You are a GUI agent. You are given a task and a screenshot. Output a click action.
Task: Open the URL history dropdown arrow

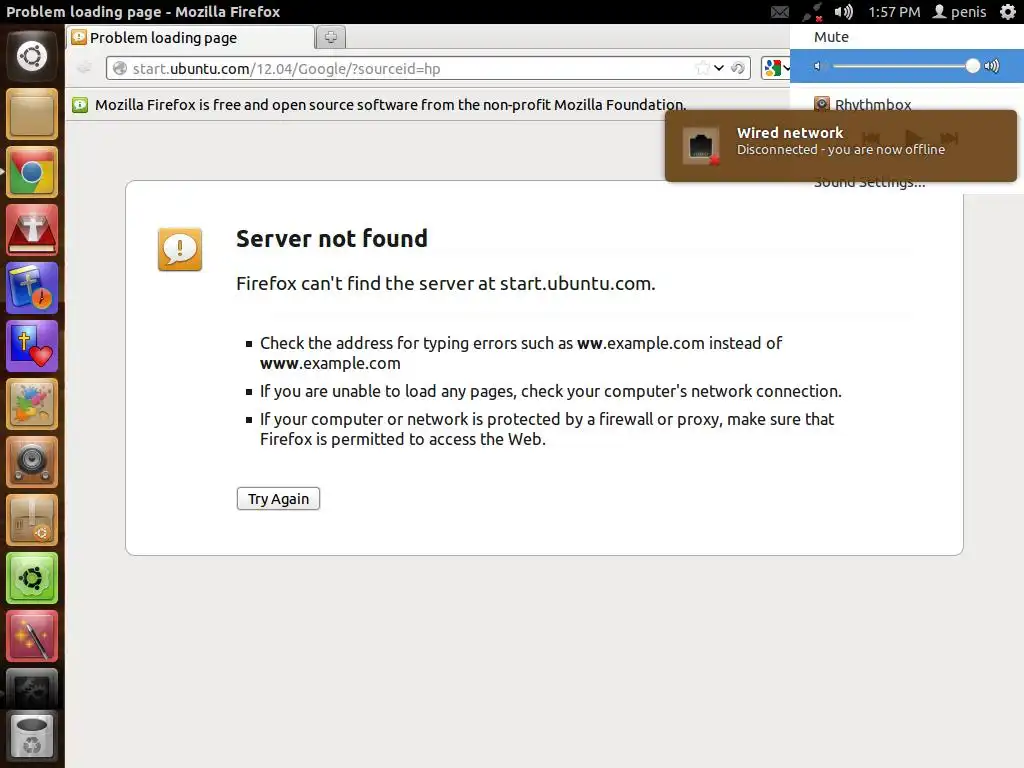pyautogui.click(x=719, y=68)
